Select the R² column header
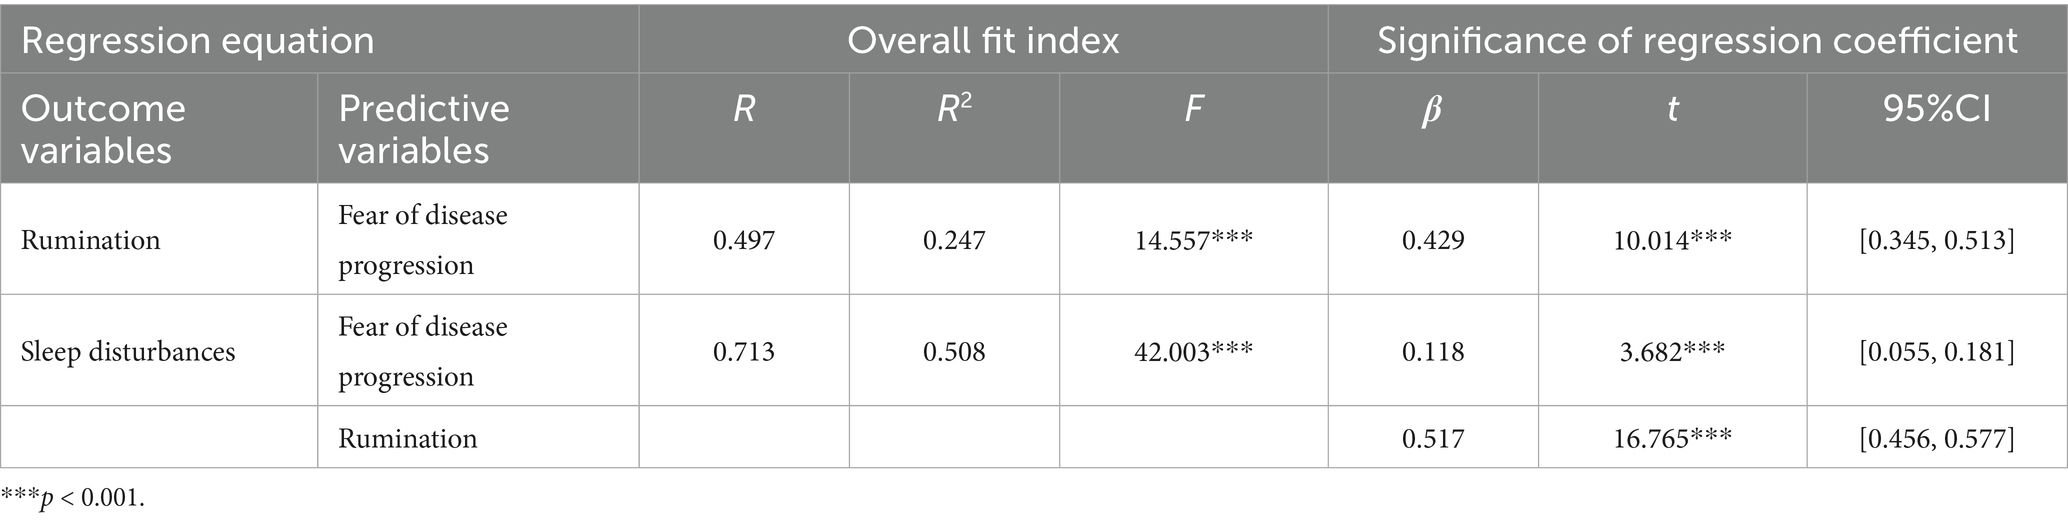 pyautogui.click(x=954, y=110)
